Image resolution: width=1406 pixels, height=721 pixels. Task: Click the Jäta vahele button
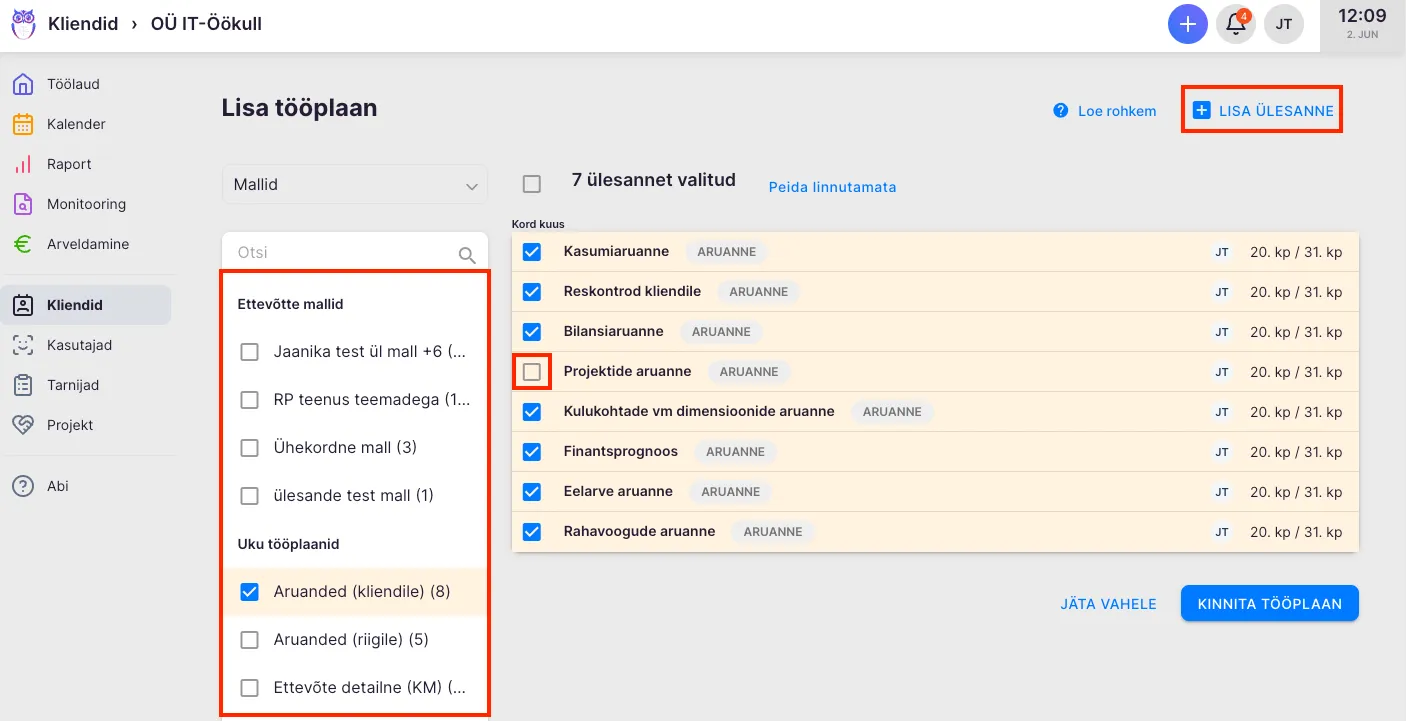click(x=1108, y=604)
